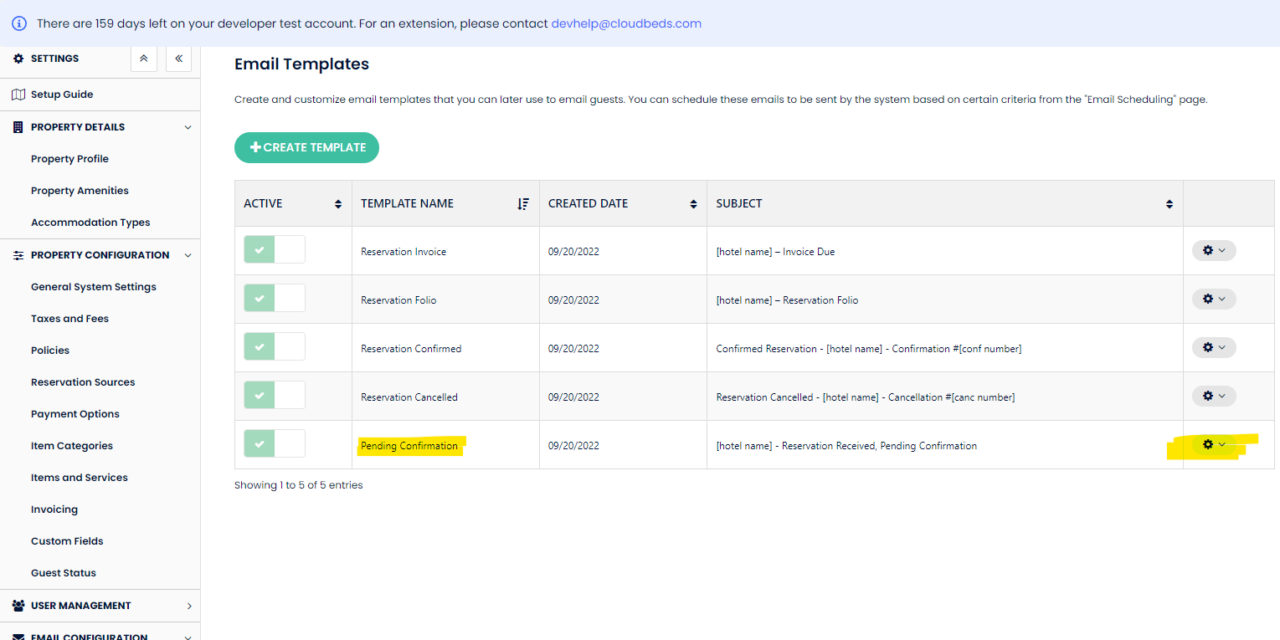Image resolution: width=1280 pixels, height=640 pixels.
Task: Click the Property Details book icon
Action: [16, 126]
